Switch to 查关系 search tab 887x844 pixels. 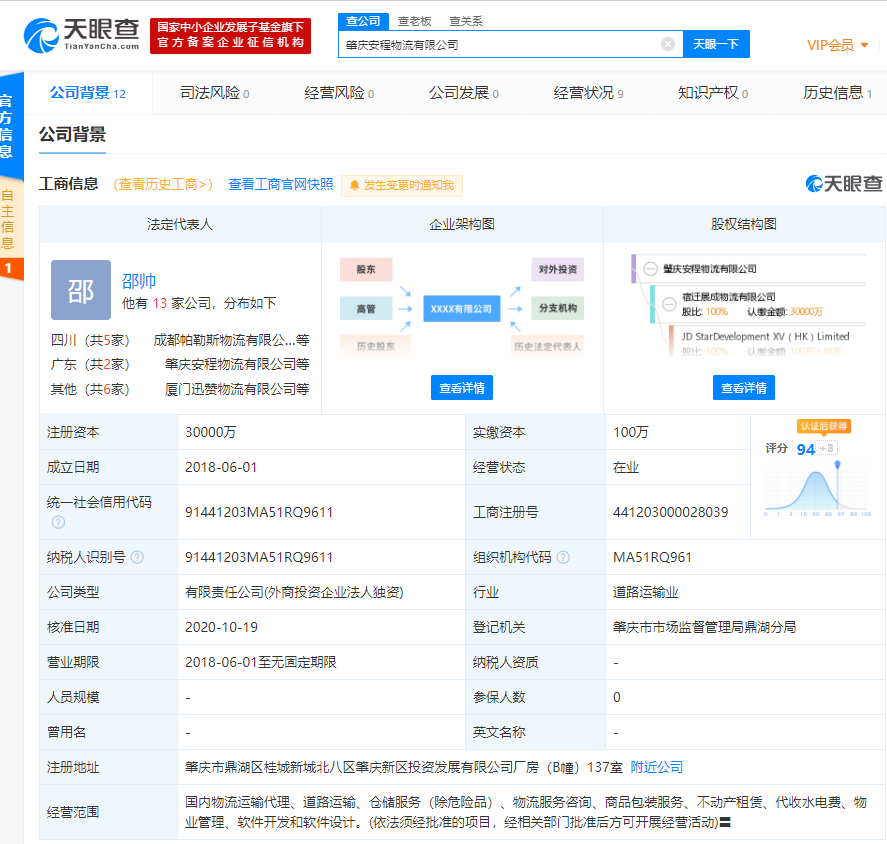pyautogui.click(x=466, y=21)
